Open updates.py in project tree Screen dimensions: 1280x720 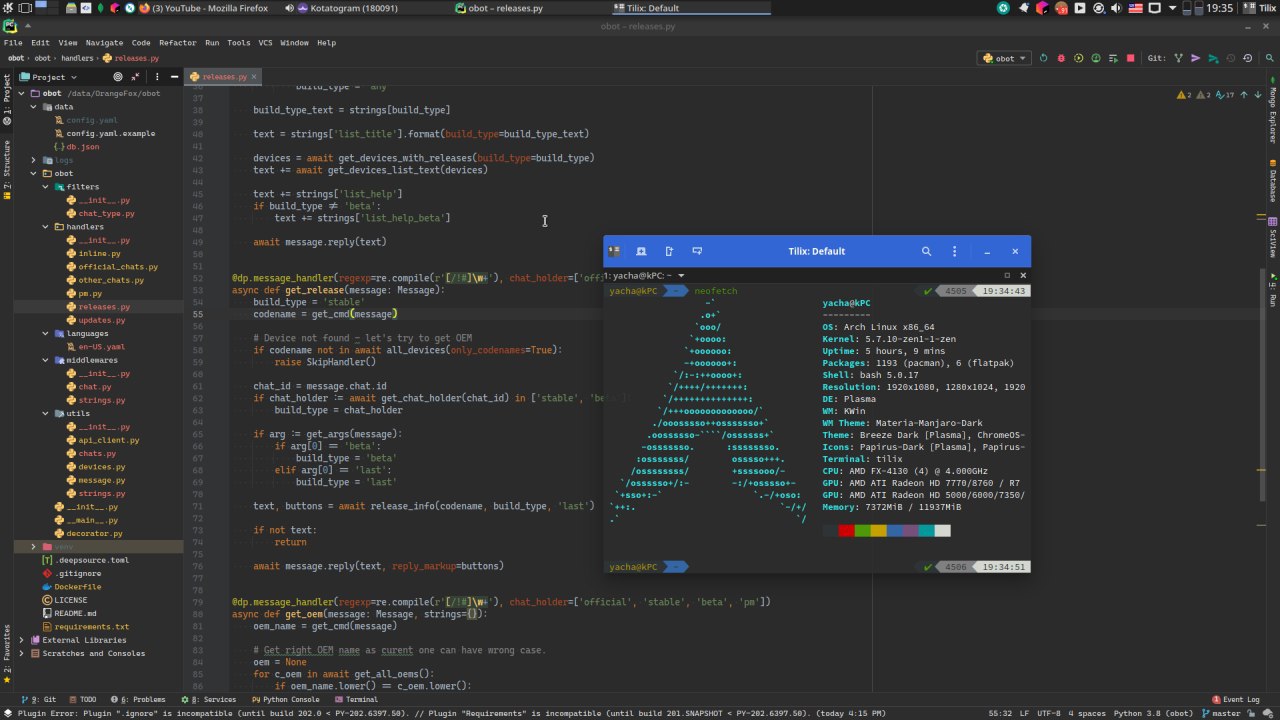[101, 320]
